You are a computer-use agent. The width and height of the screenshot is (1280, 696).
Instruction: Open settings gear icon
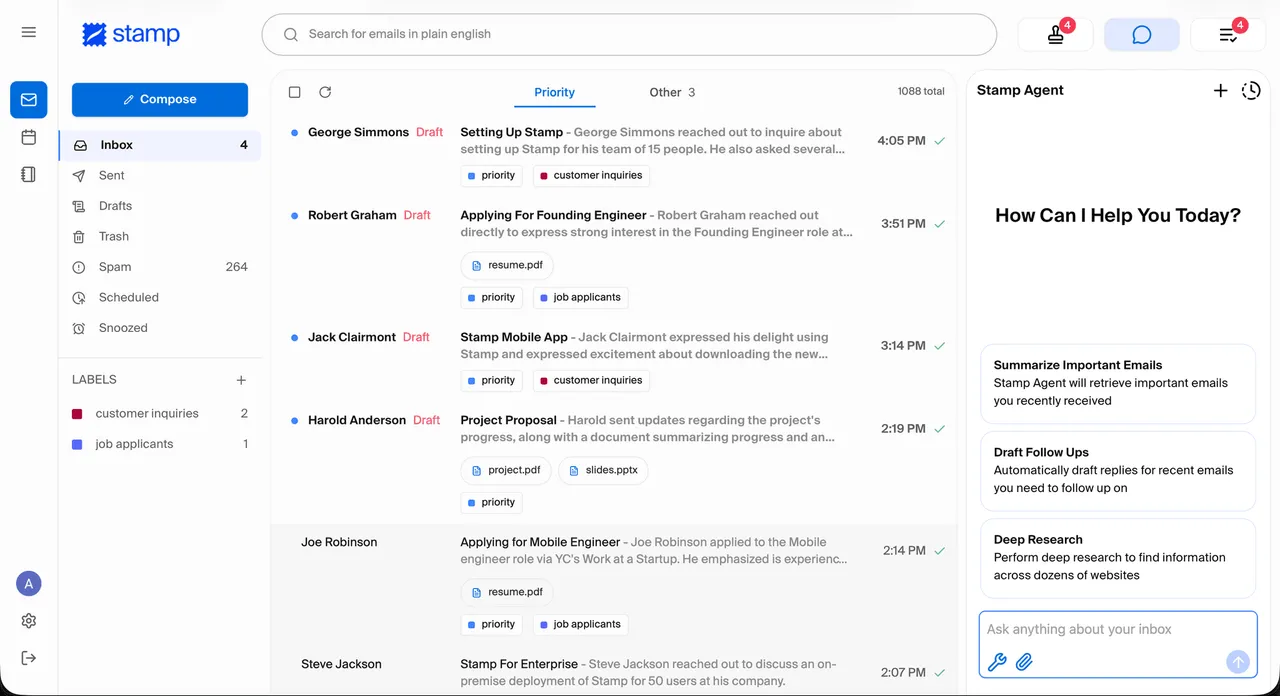[x=28, y=621]
